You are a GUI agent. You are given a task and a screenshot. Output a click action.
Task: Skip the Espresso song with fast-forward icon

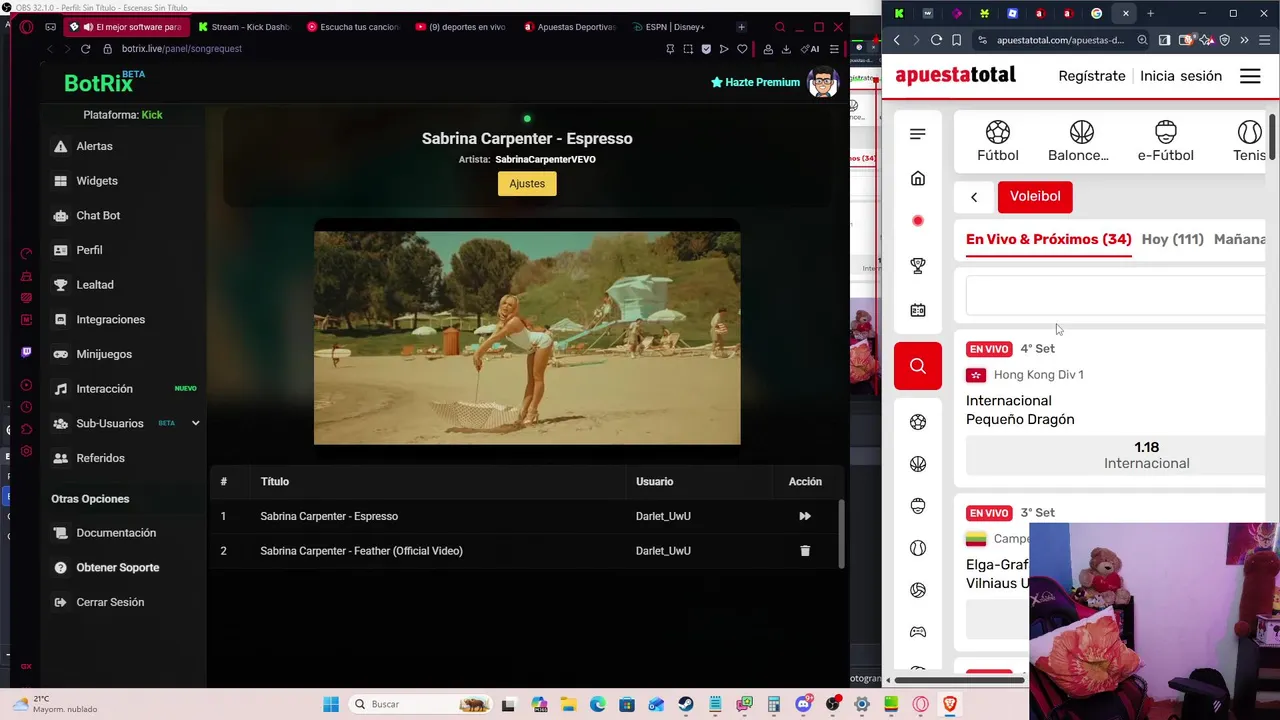(805, 516)
